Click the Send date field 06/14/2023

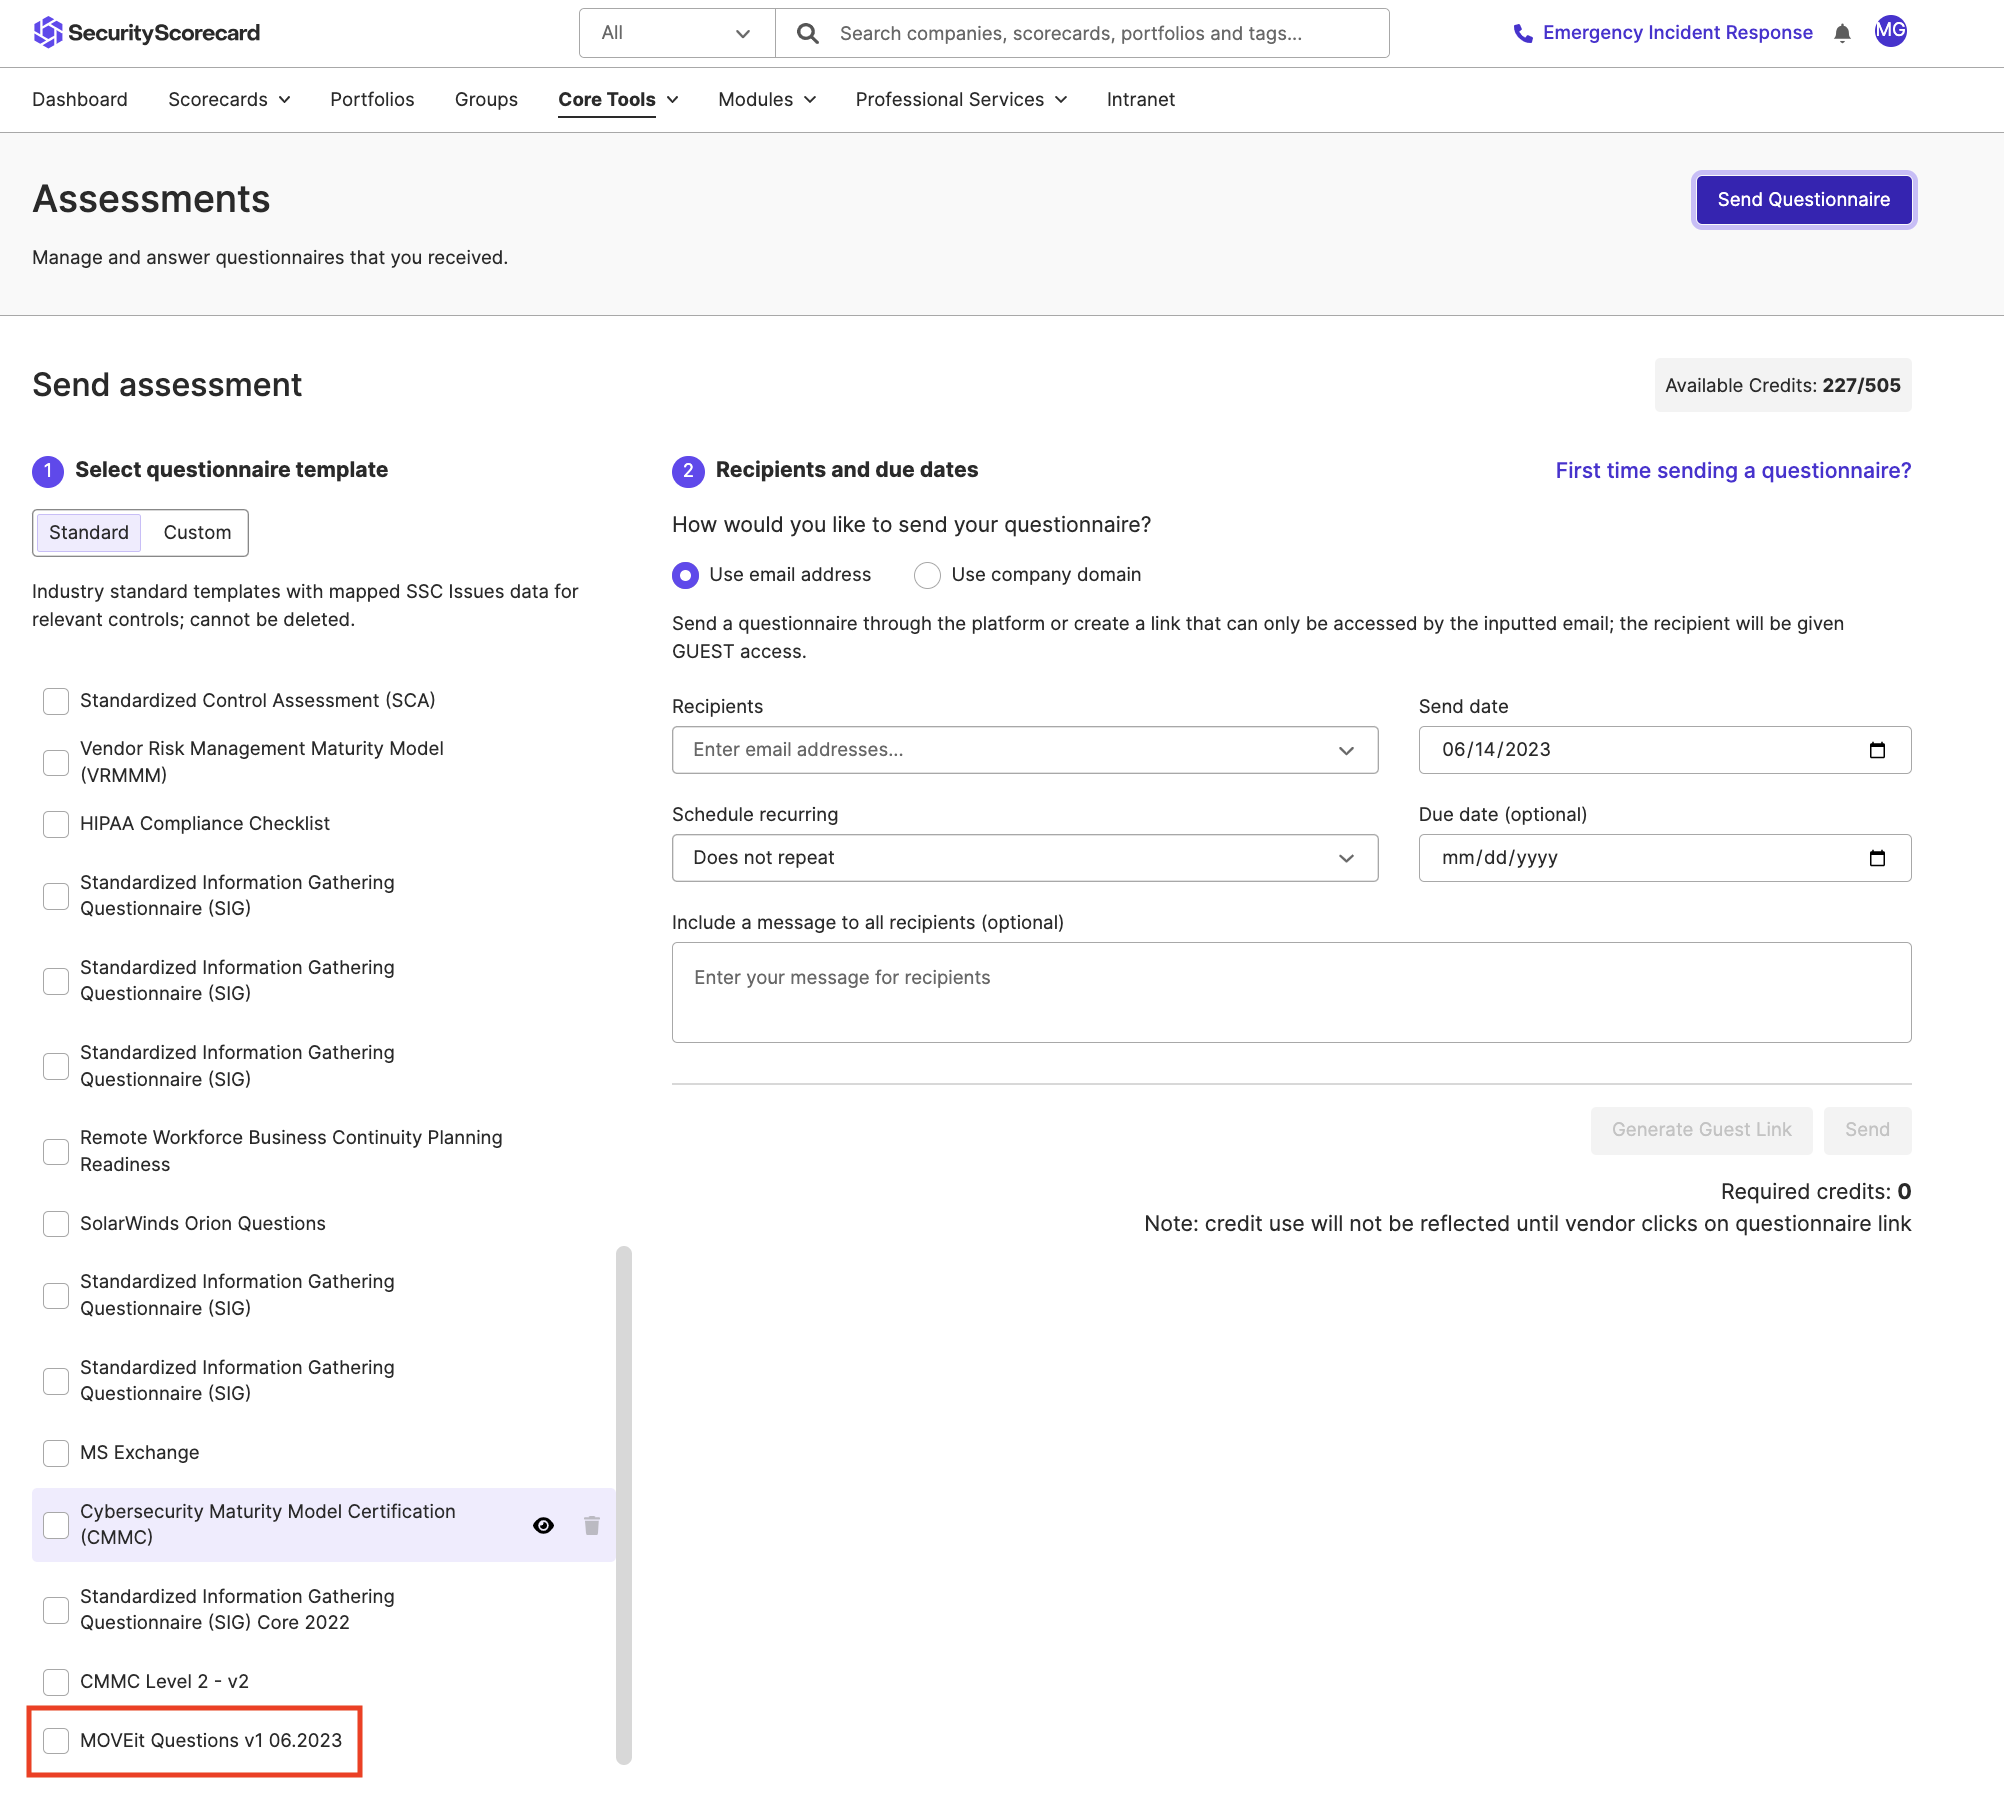coord(1664,750)
